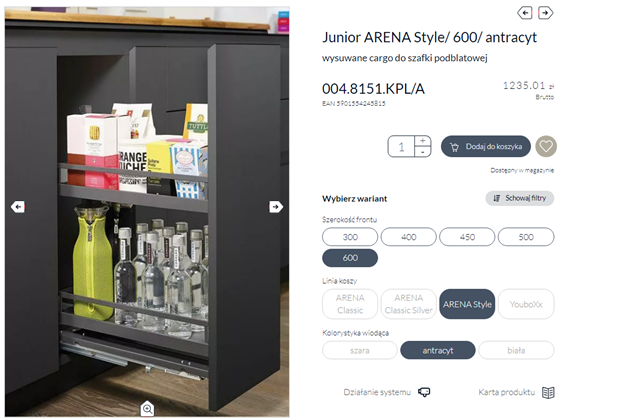This screenshot has width=627, height=420.
Task: Show previous gallery image arrow
Action: click(x=18, y=207)
